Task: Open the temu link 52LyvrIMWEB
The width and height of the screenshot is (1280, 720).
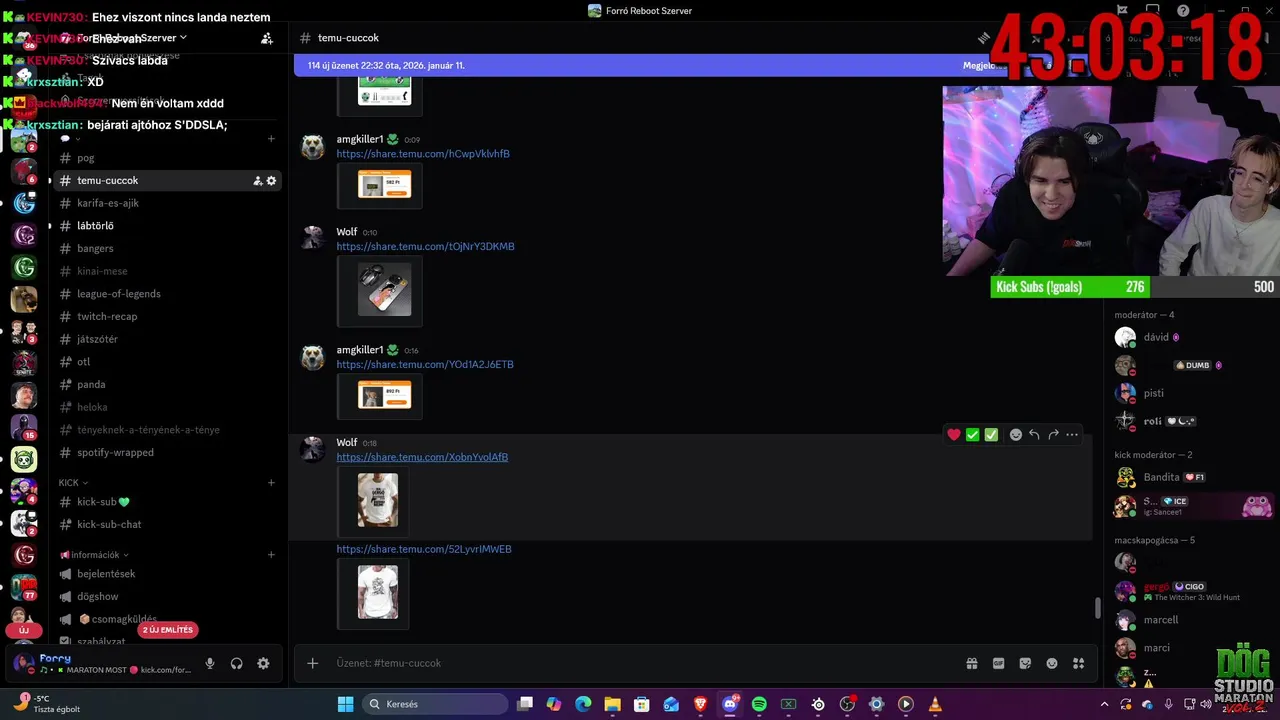Action: (x=424, y=549)
